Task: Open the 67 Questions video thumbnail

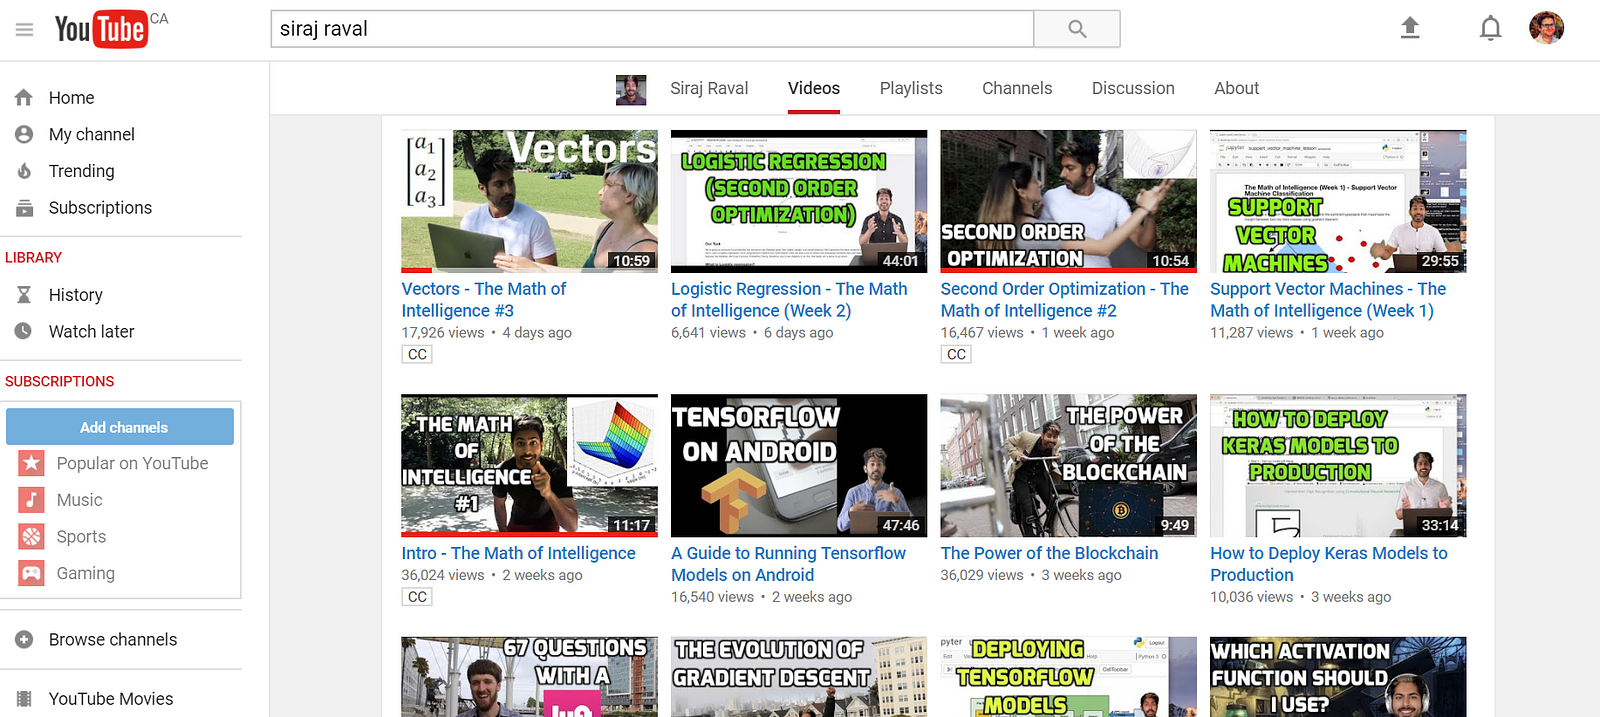Action: (530, 677)
